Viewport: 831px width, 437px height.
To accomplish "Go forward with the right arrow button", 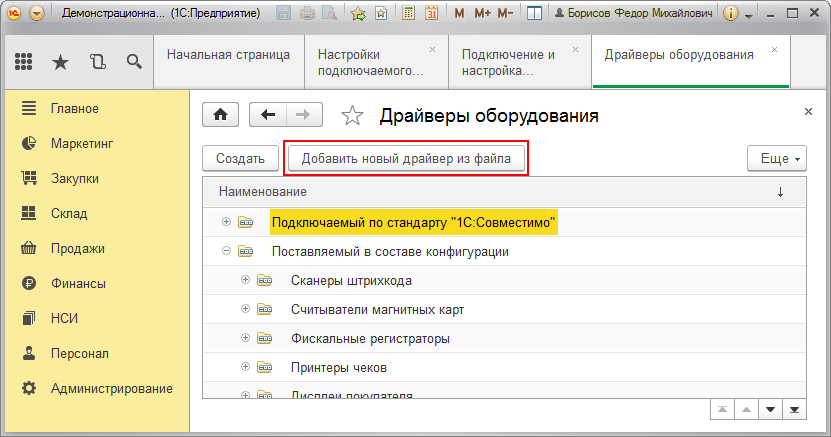I will click(304, 114).
